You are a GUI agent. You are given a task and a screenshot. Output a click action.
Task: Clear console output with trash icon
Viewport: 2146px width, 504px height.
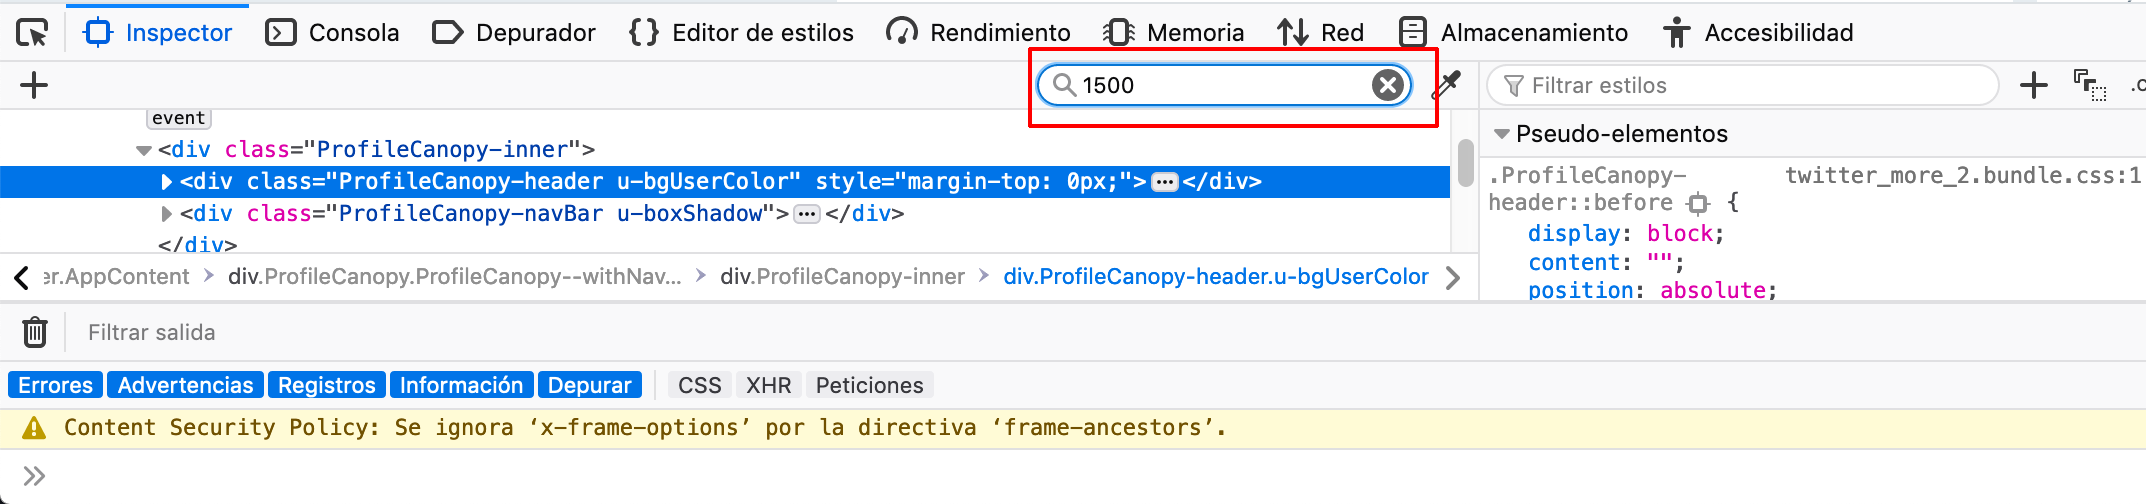pyautogui.click(x=35, y=332)
